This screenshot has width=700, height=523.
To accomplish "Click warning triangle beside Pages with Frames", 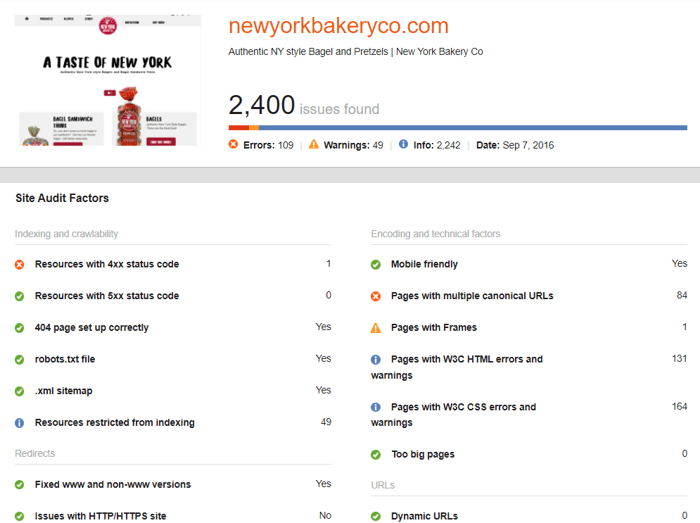I will click(376, 328).
